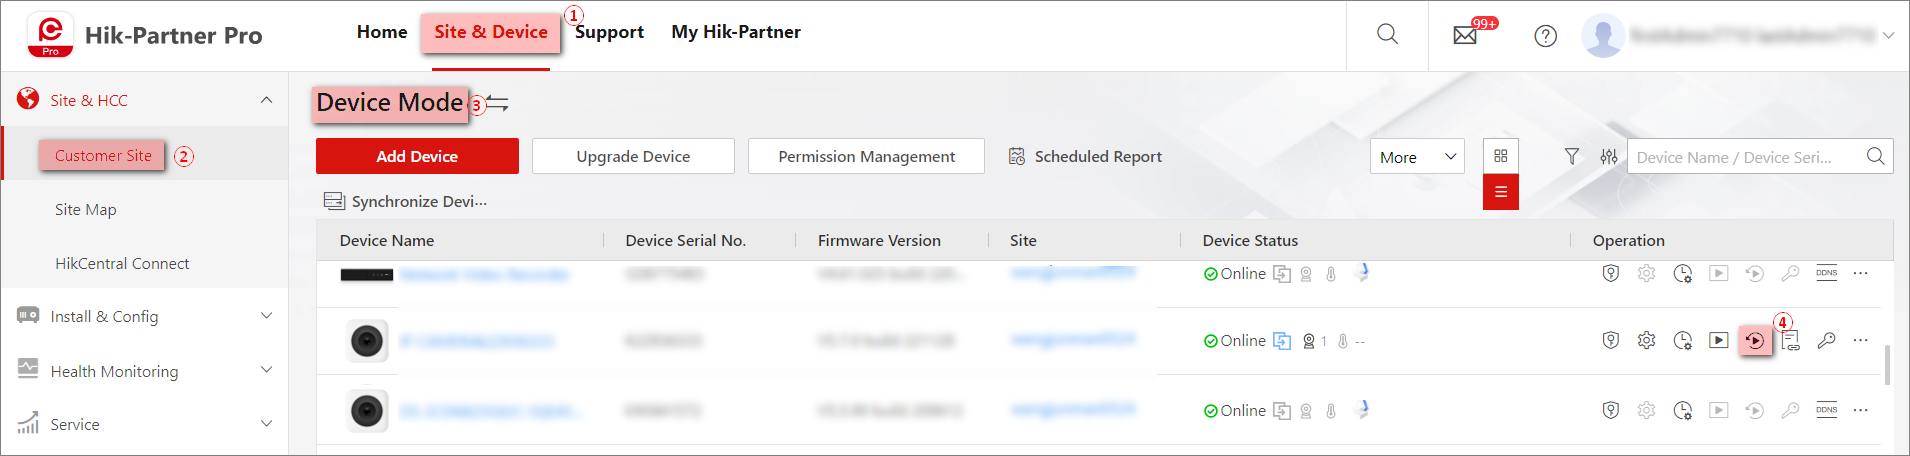Screen dimensions: 1910x456
Task: Go to the Home tab
Action: click(x=382, y=32)
